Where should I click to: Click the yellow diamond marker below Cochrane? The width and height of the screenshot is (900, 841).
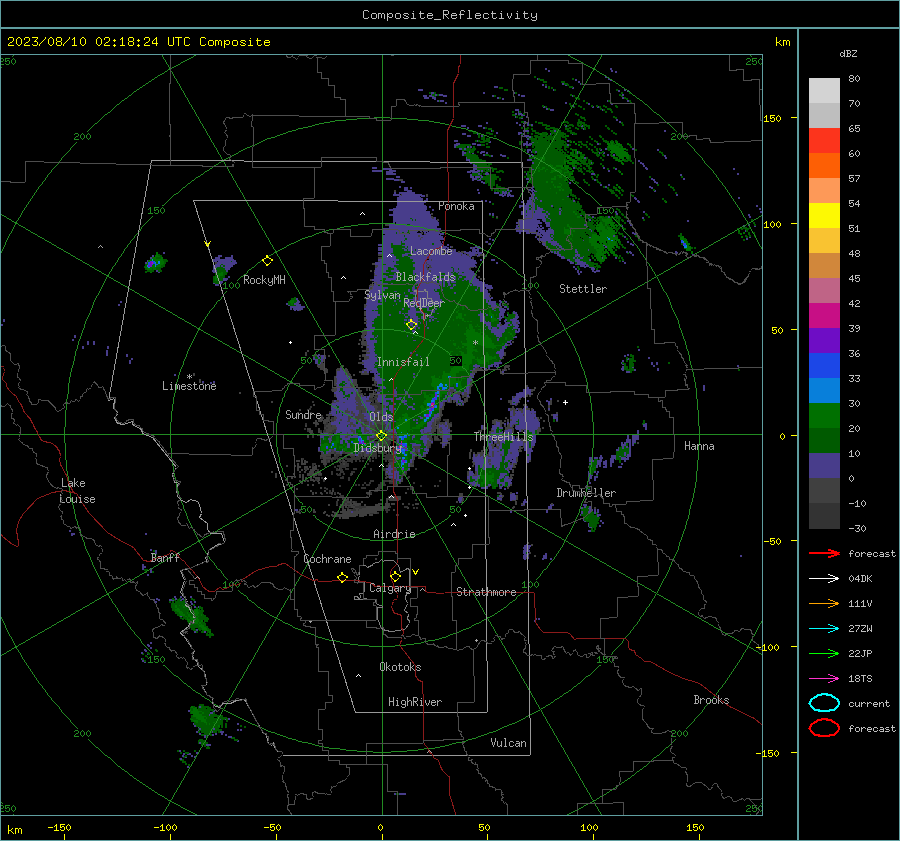pos(343,577)
